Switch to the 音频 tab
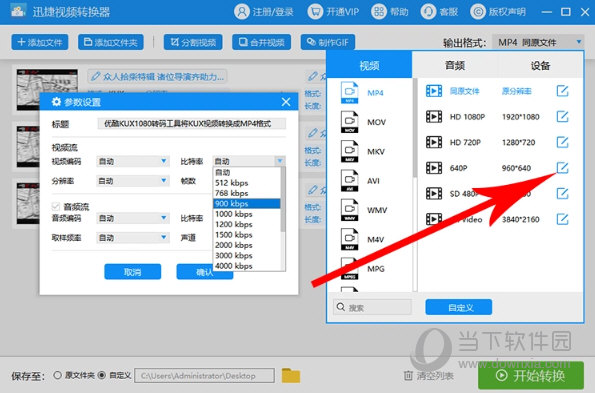The height and width of the screenshot is (393, 595). [455, 65]
